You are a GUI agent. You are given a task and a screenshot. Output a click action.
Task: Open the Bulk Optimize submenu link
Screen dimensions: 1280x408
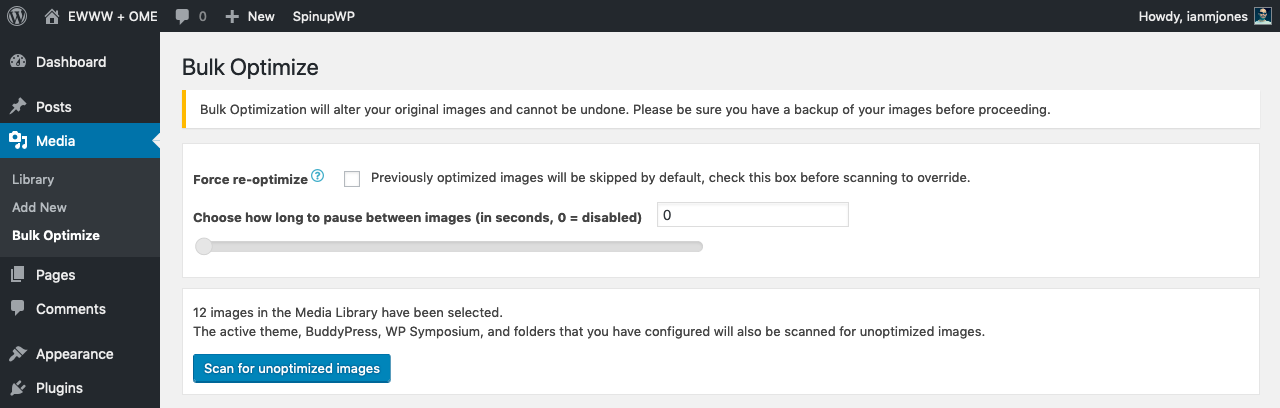click(56, 236)
